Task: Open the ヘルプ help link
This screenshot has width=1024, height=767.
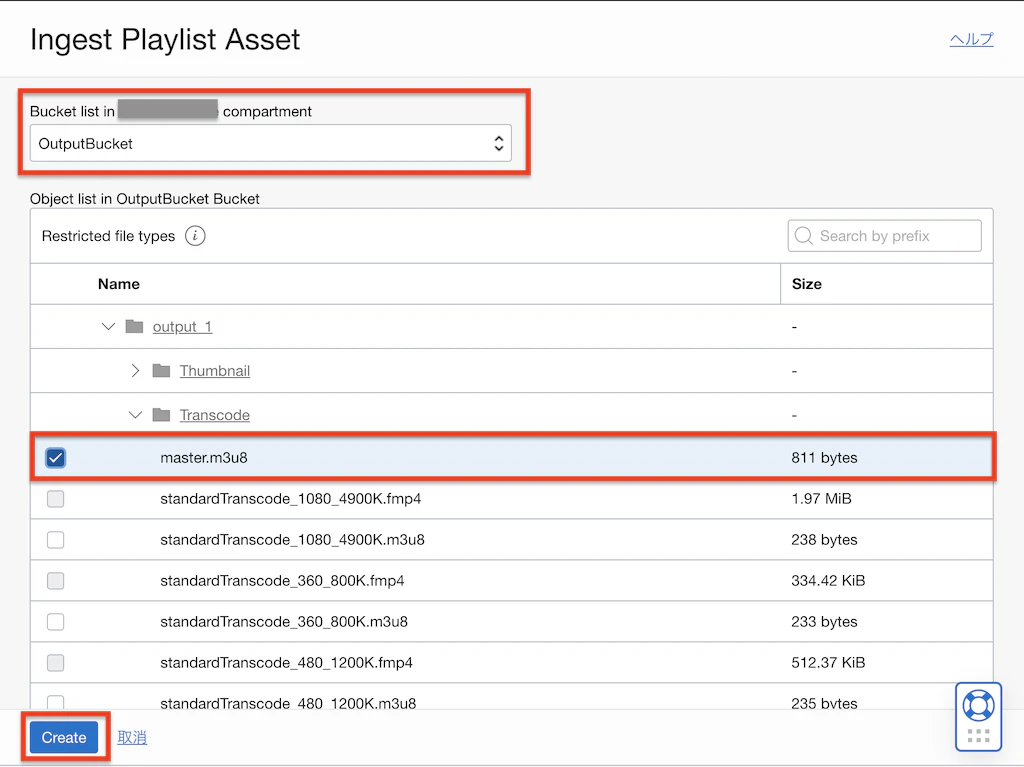Action: pos(972,39)
